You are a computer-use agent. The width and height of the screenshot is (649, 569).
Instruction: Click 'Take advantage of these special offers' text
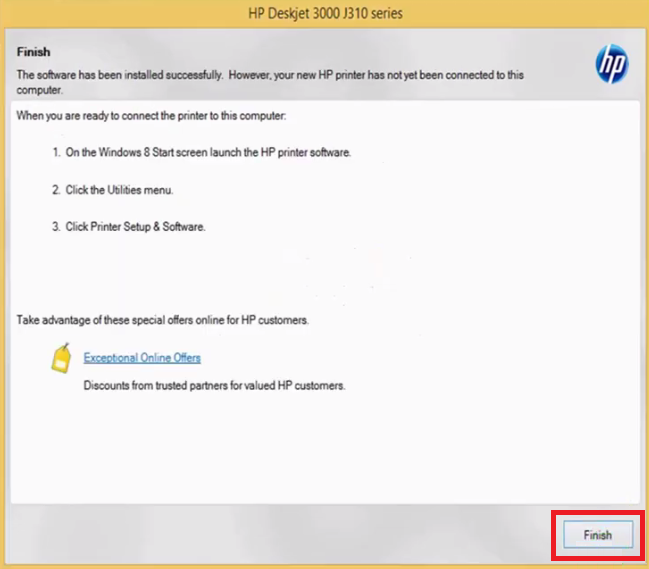coord(163,320)
